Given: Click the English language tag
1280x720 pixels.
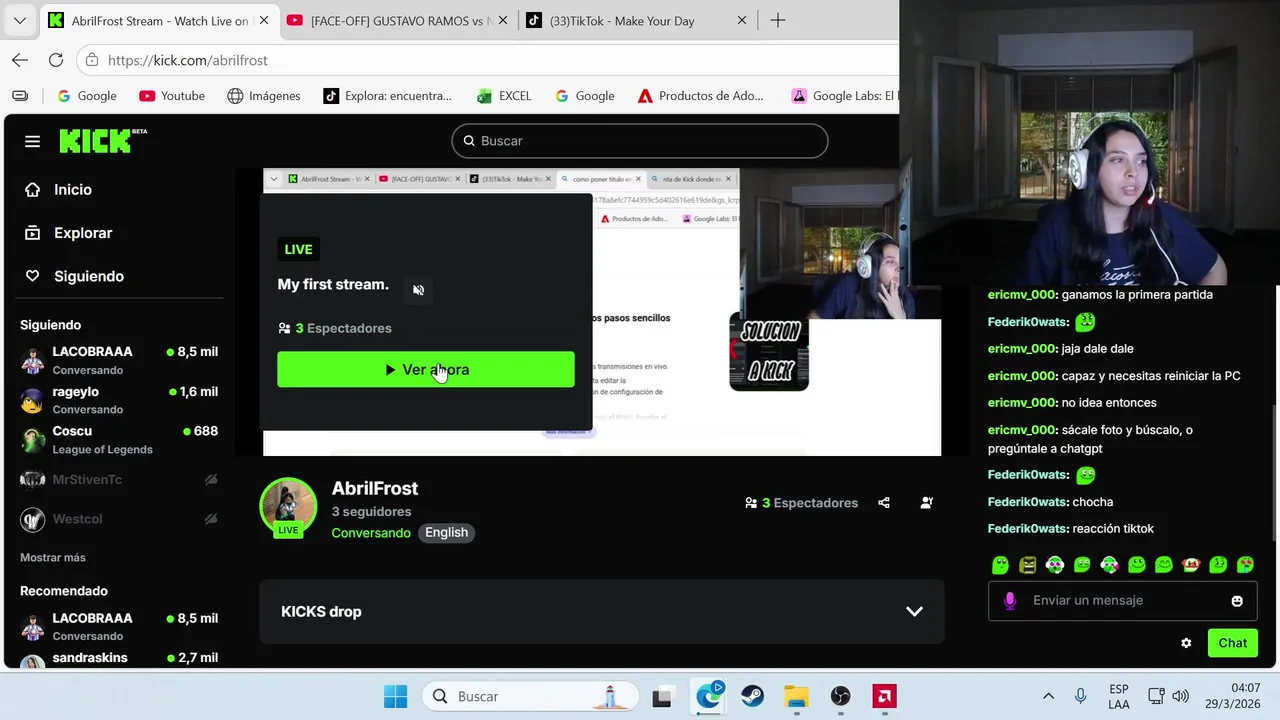Looking at the screenshot, I should coord(446,533).
